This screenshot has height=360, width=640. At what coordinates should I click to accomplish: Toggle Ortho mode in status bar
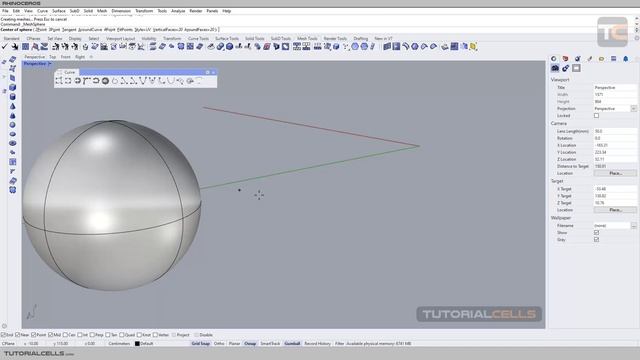click(x=219, y=344)
